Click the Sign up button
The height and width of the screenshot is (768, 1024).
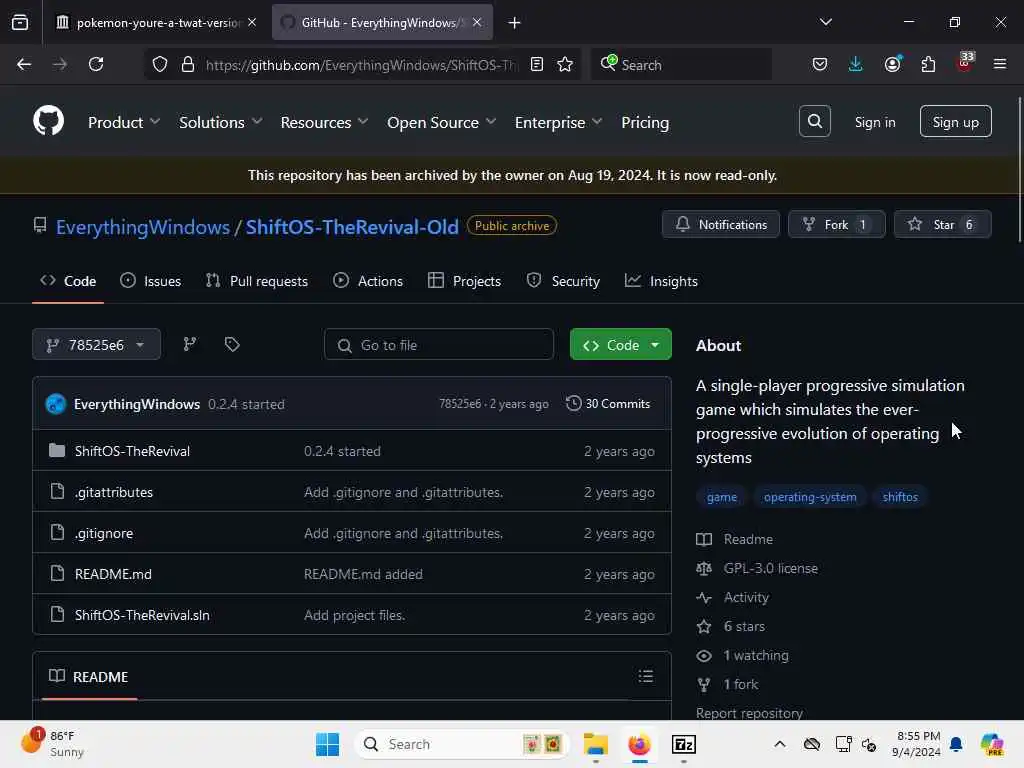[955, 121]
